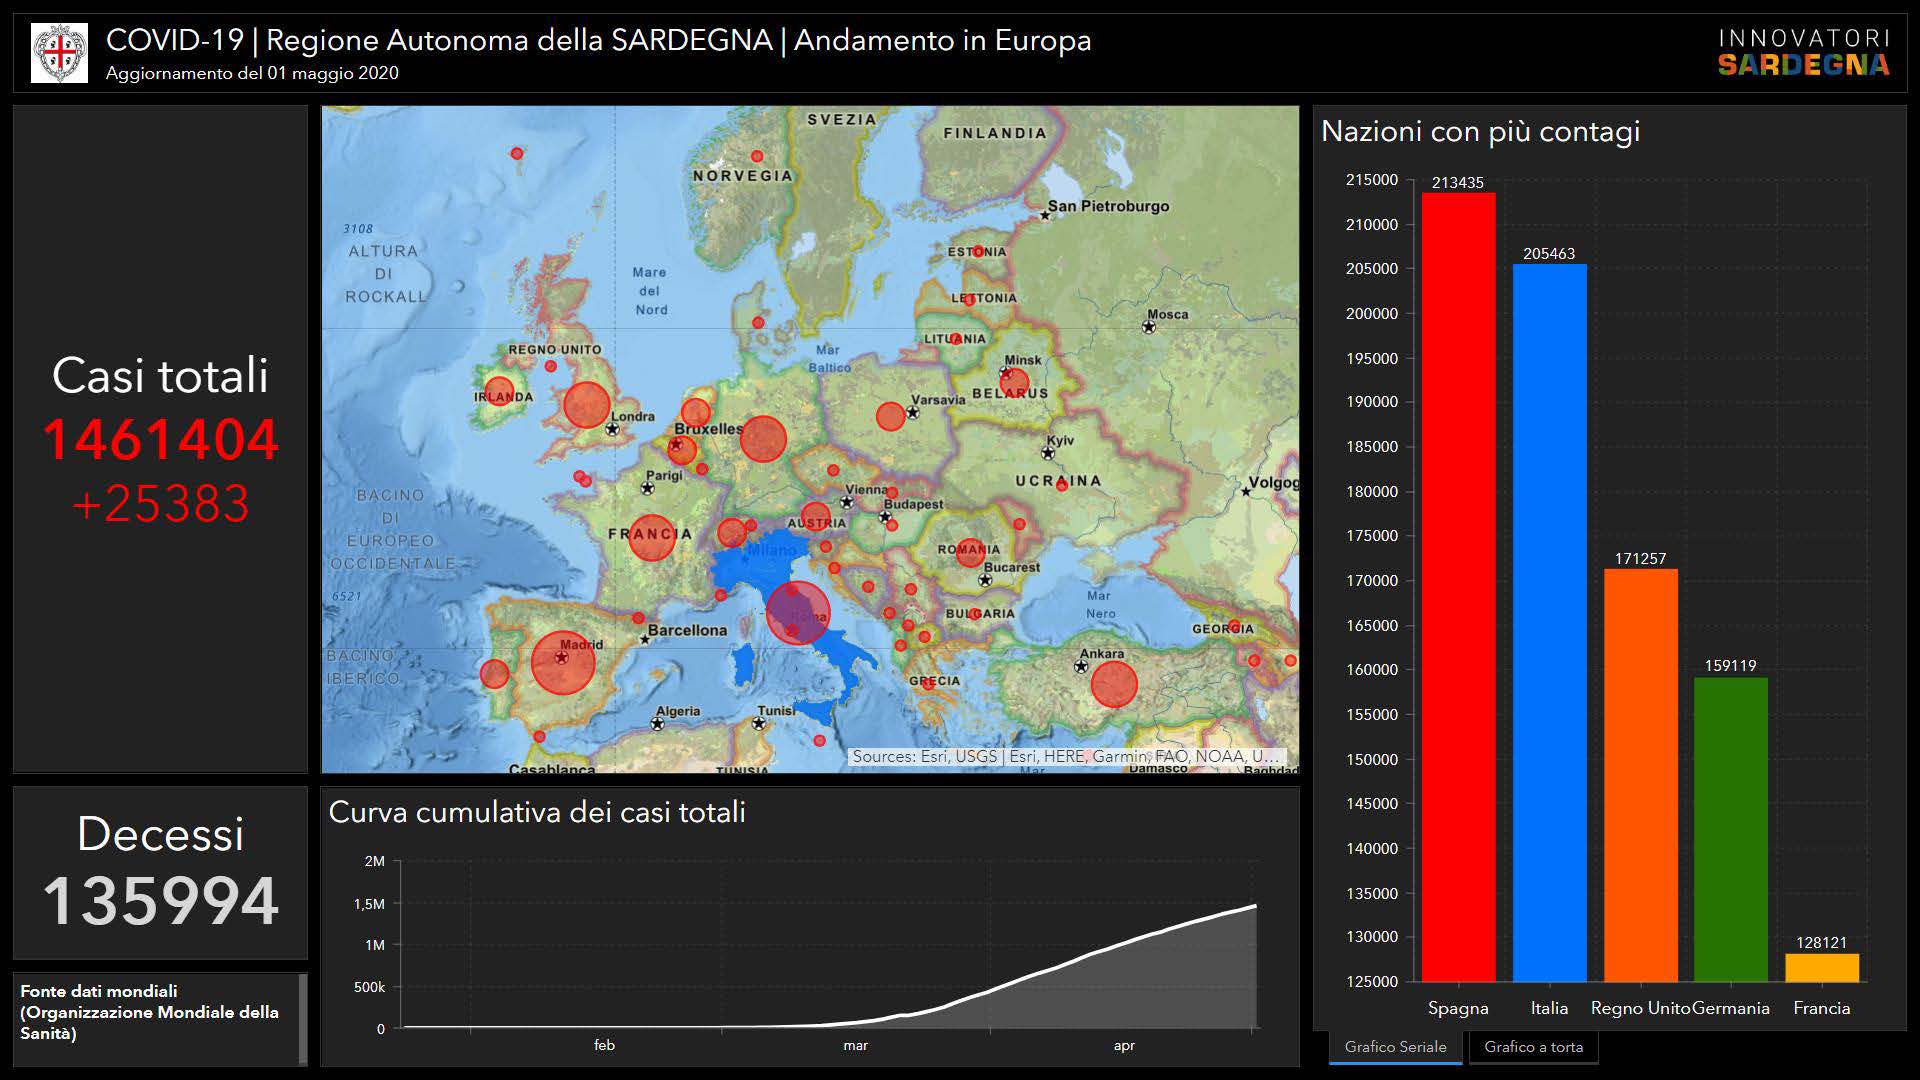This screenshot has height=1080, width=1920.
Task: Click the Mosca capital star marker
Action: coord(1149,327)
